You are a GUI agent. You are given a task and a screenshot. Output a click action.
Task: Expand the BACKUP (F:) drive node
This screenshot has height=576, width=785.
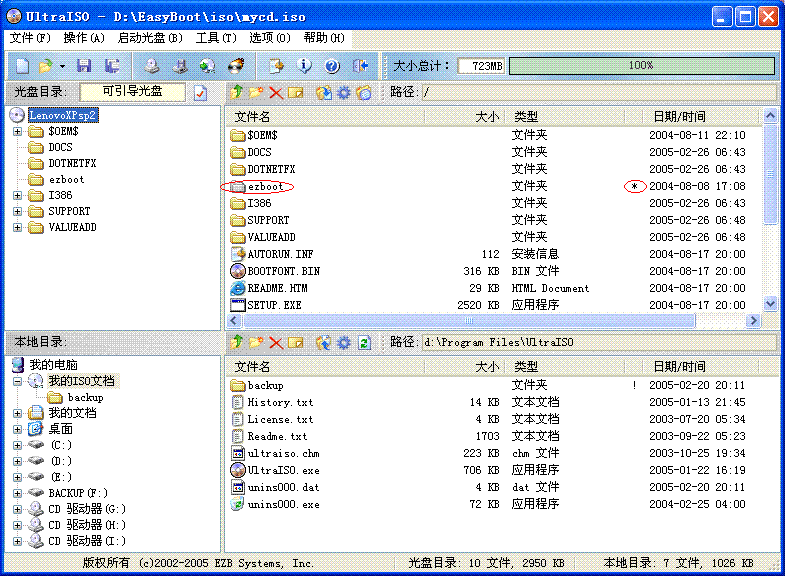[18, 493]
